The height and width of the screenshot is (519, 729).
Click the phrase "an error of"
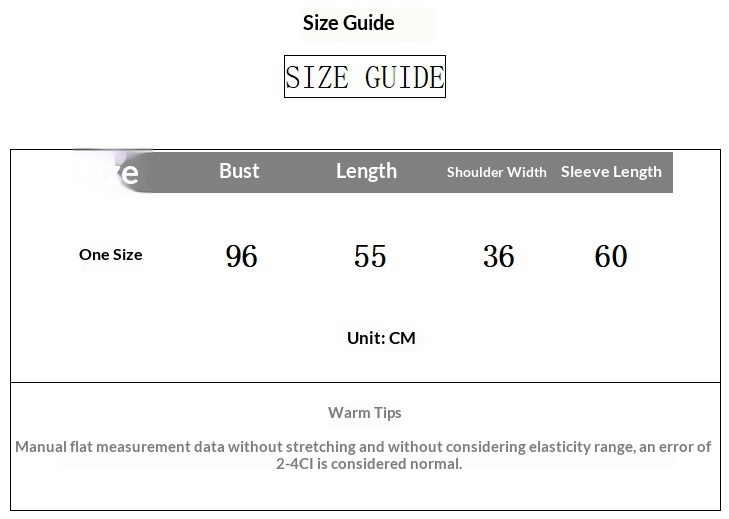[x=675, y=446]
